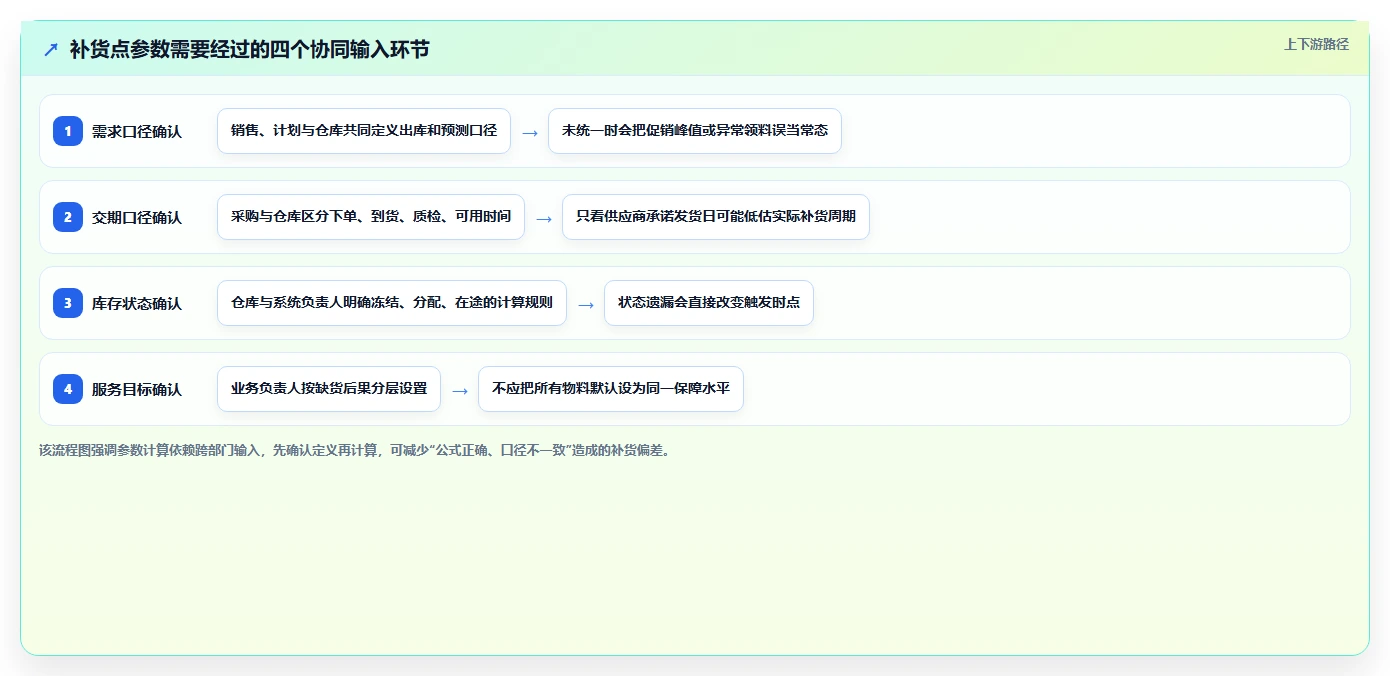Click the arrow in the 库存状态确认 row
The width and height of the screenshot is (1390, 676).
(x=586, y=304)
